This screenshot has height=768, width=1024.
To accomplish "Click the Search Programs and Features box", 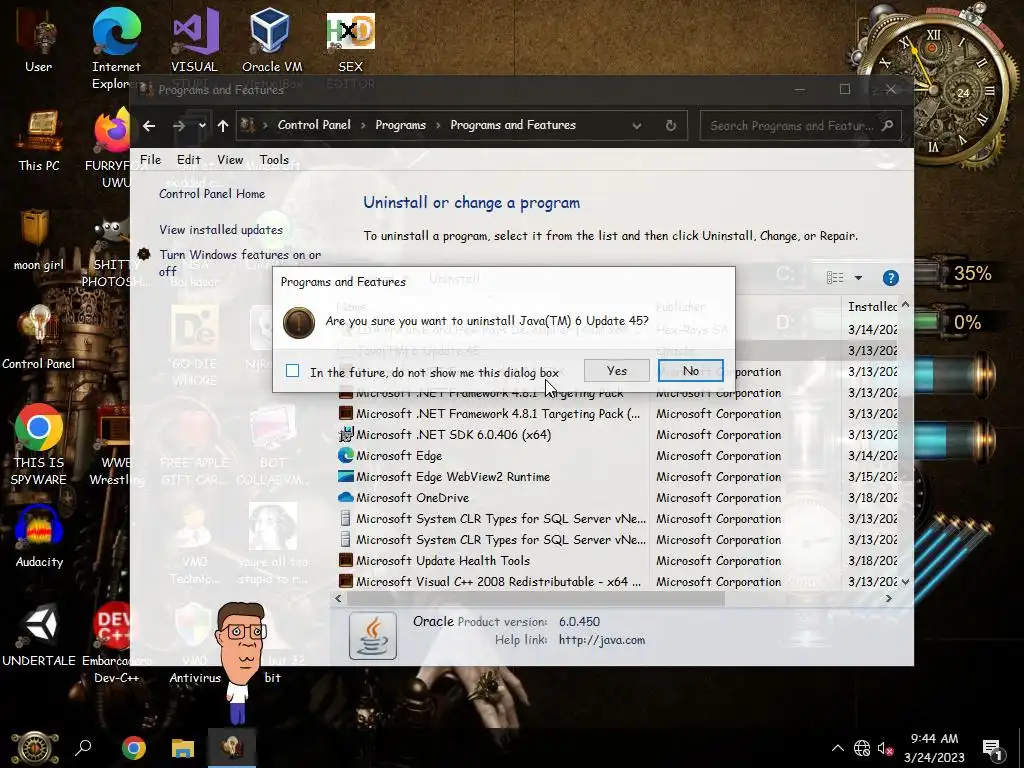I will coord(801,125).
